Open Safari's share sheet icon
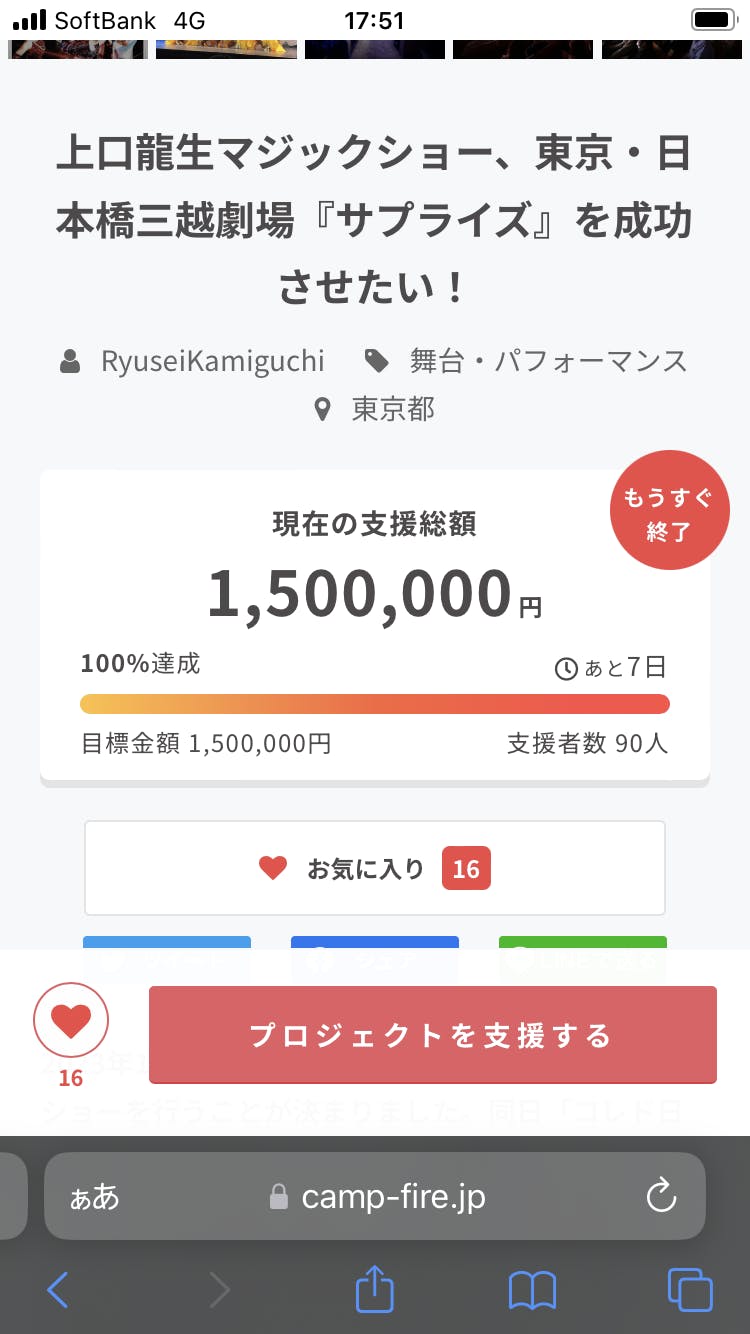The height and width of the screenshot is (1334, 750). (375, 1288)
